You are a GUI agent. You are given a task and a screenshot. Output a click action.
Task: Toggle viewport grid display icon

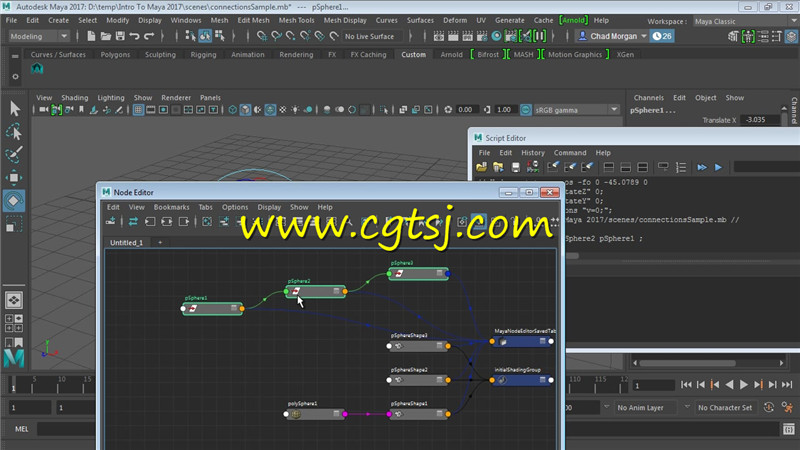[138, 110]
